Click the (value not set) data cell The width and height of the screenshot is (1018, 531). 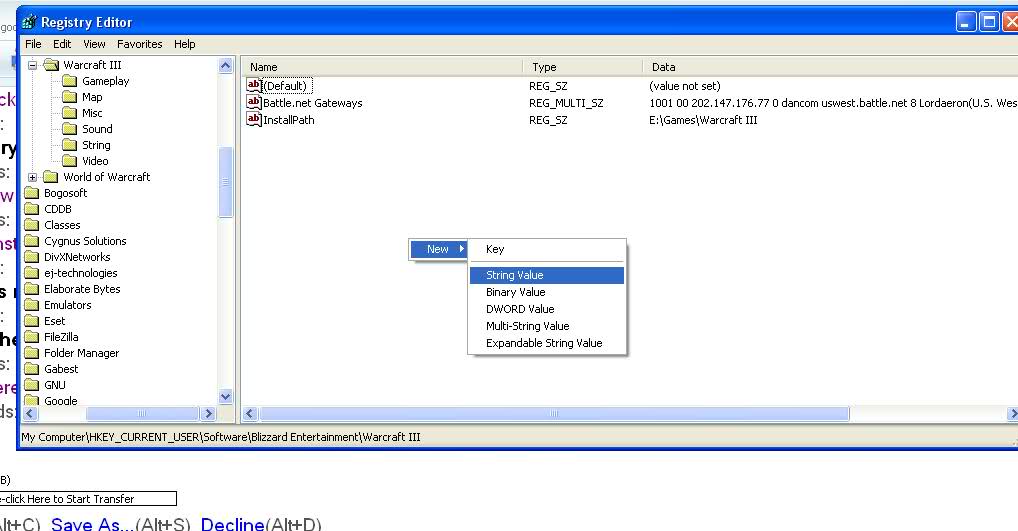point(684,86)
